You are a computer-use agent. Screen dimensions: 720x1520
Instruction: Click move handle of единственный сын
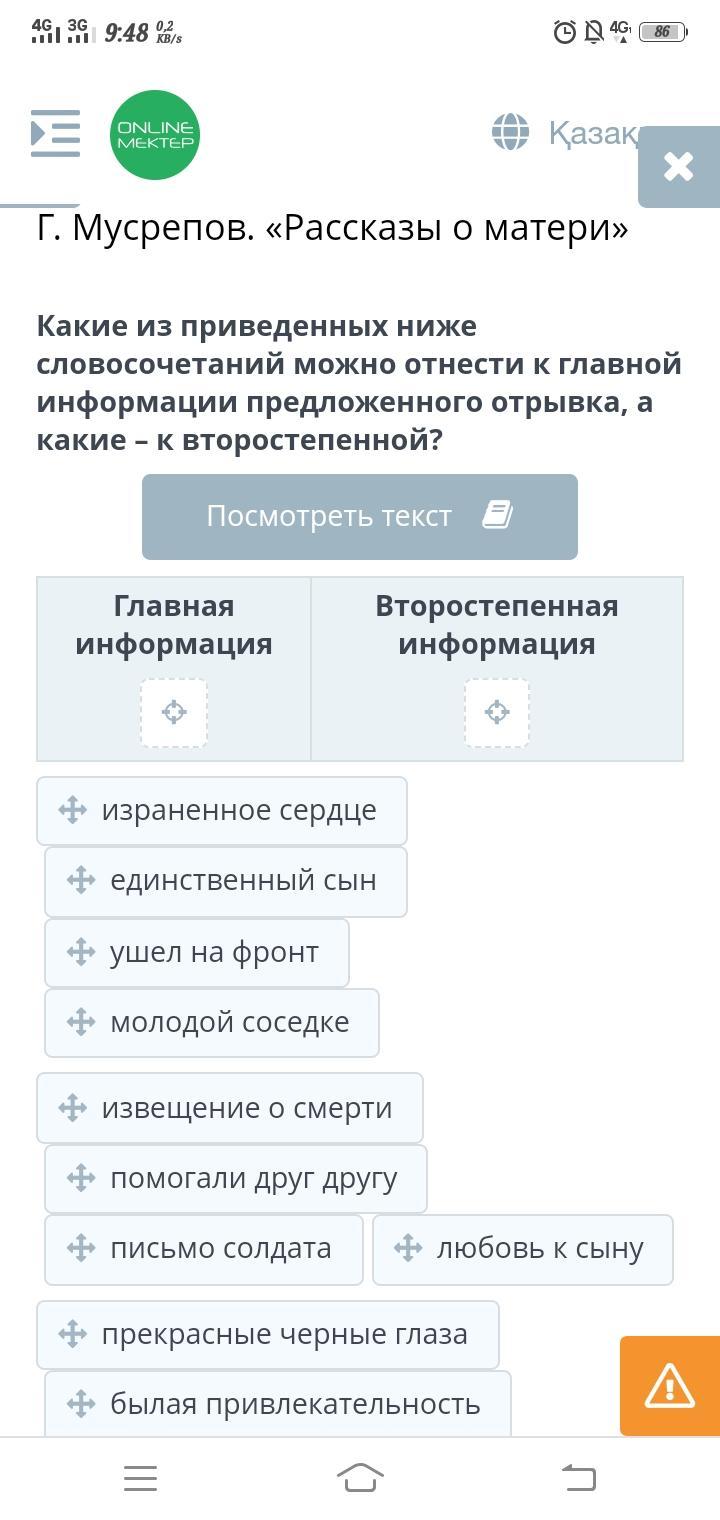[81, 880]
